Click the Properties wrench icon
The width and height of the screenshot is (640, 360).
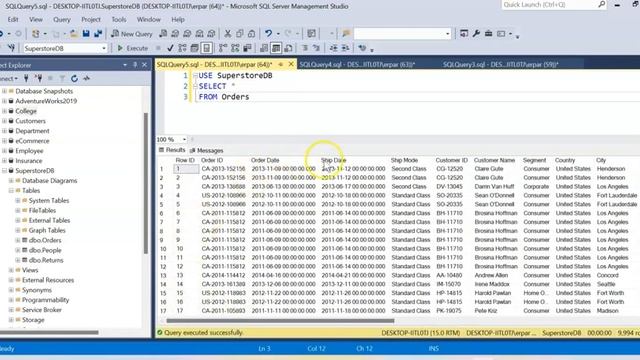tap(476, 33)
